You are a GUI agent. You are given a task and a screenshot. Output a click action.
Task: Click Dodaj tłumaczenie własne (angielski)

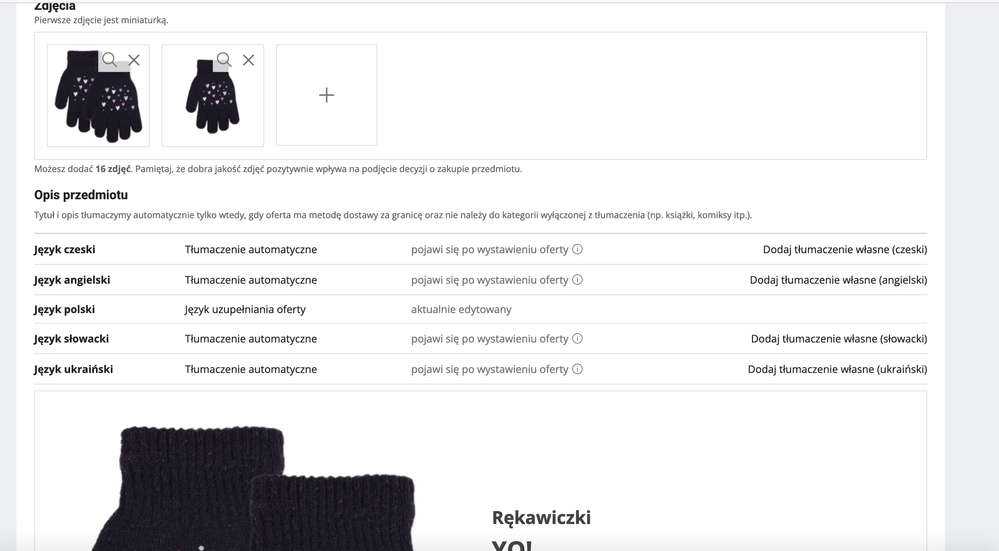(x=838, y=280)
